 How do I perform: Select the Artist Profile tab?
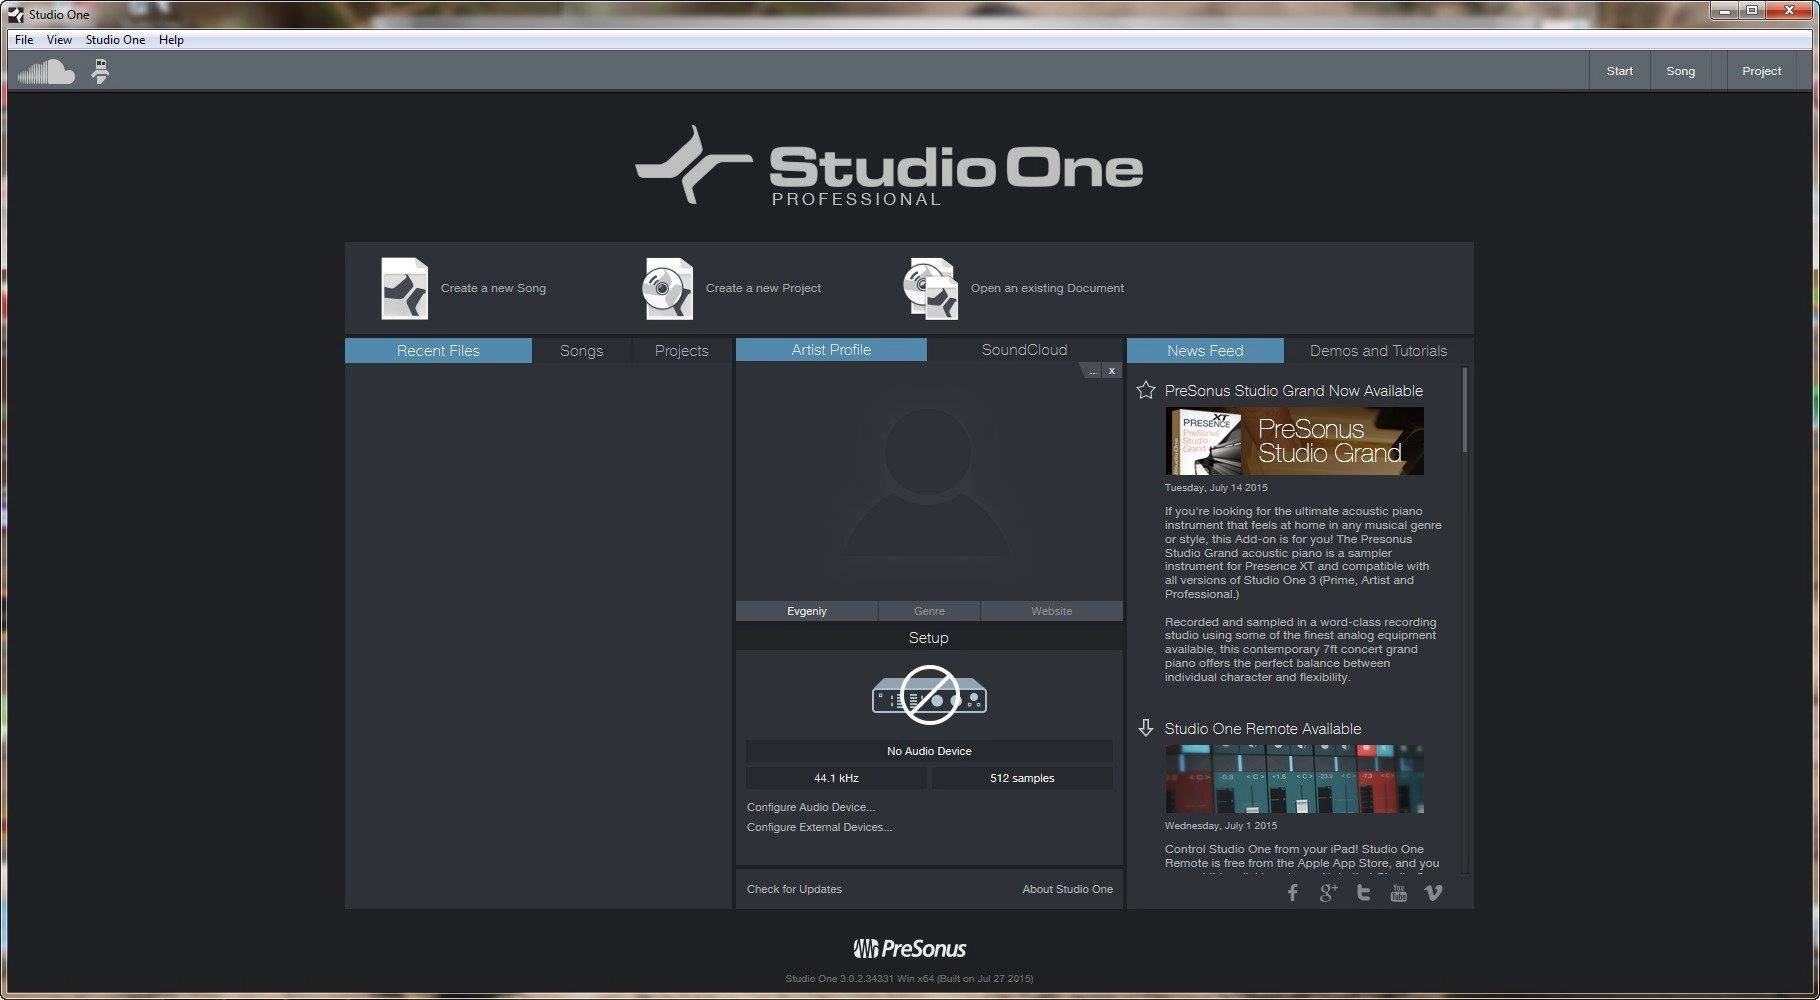831,350
